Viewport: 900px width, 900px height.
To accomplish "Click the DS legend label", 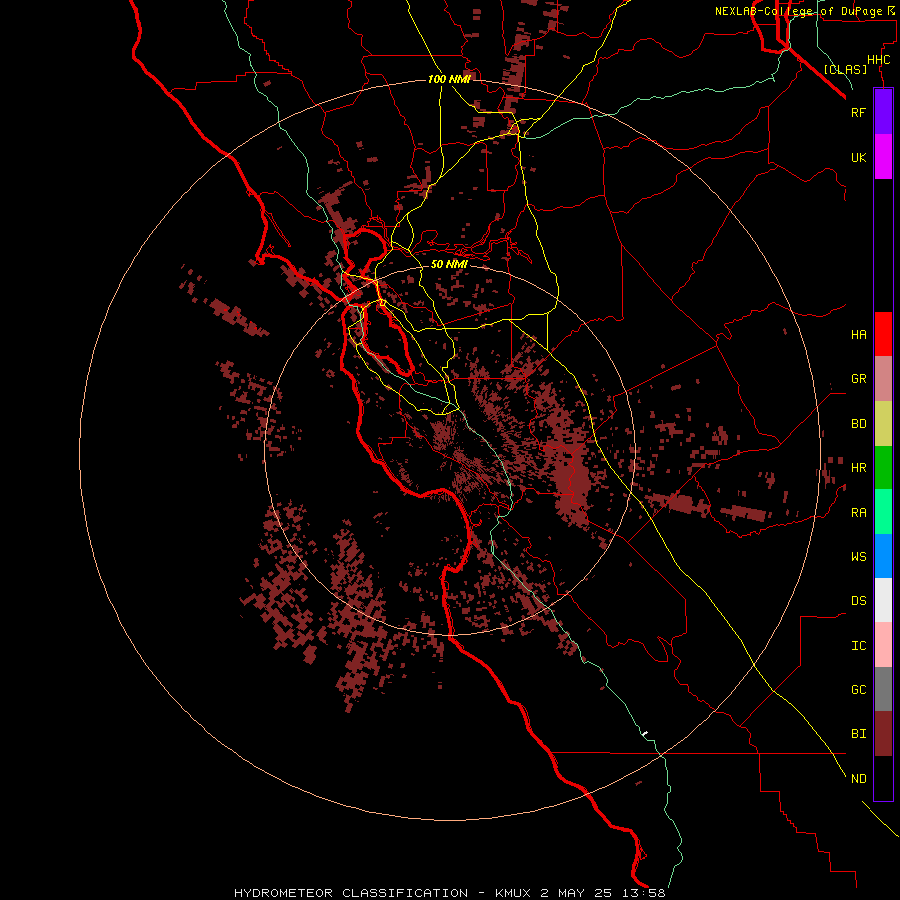I will click(858, 601).
